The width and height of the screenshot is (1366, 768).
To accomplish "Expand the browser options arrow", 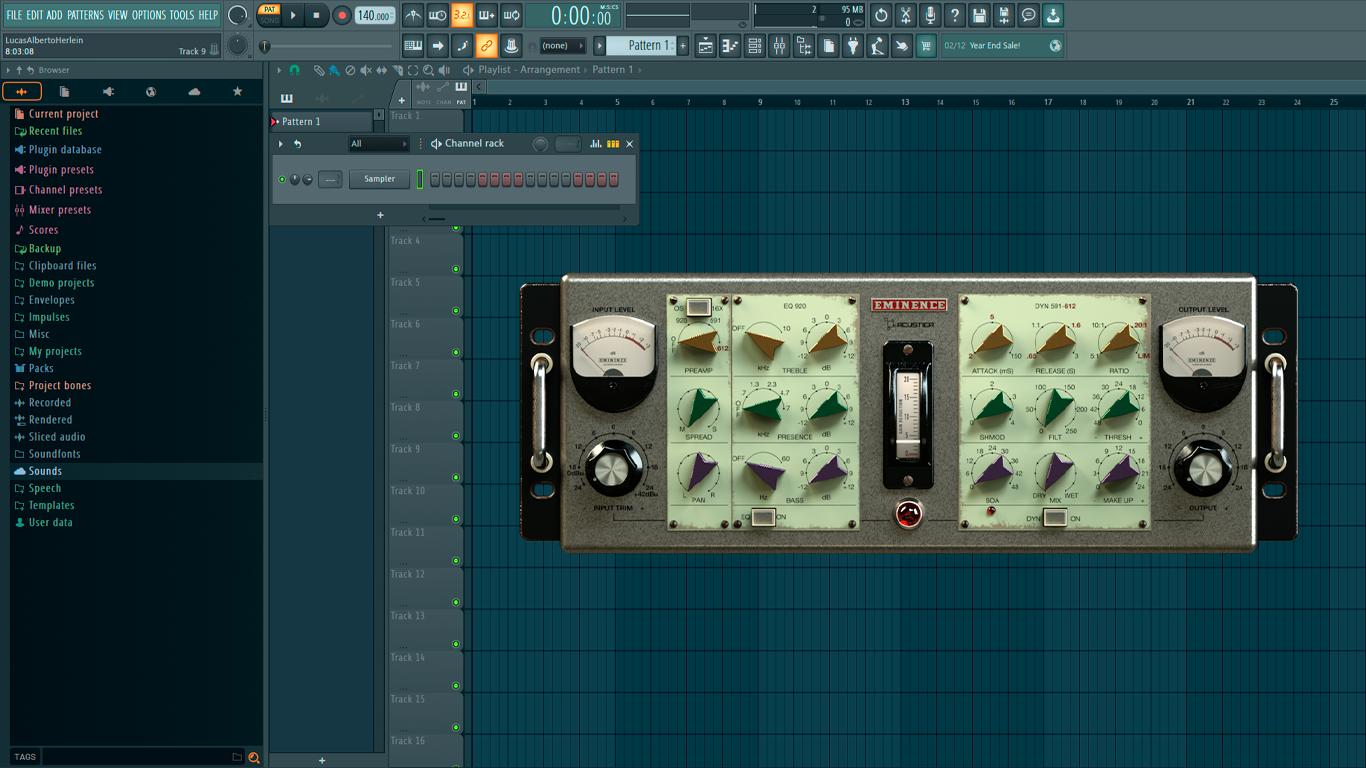I will (9, 70).
